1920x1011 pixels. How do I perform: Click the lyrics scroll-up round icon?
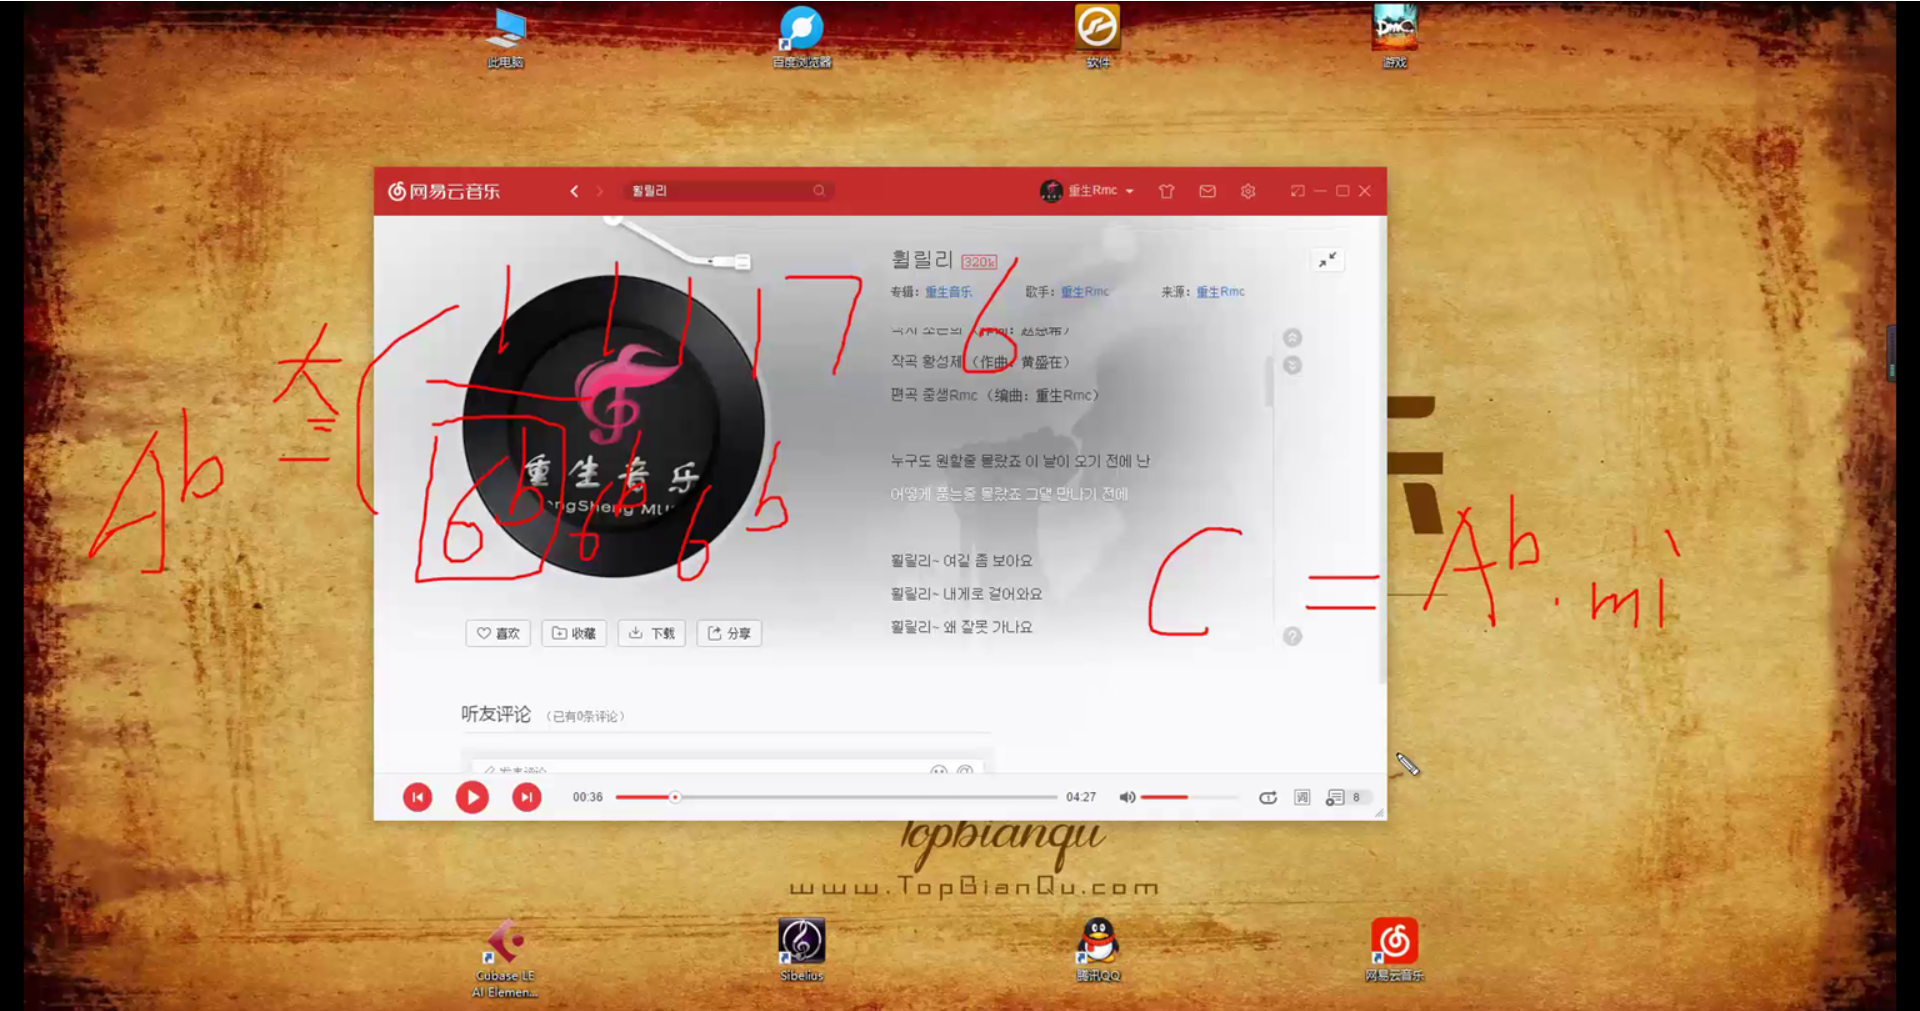click(x=1292, y=338)
